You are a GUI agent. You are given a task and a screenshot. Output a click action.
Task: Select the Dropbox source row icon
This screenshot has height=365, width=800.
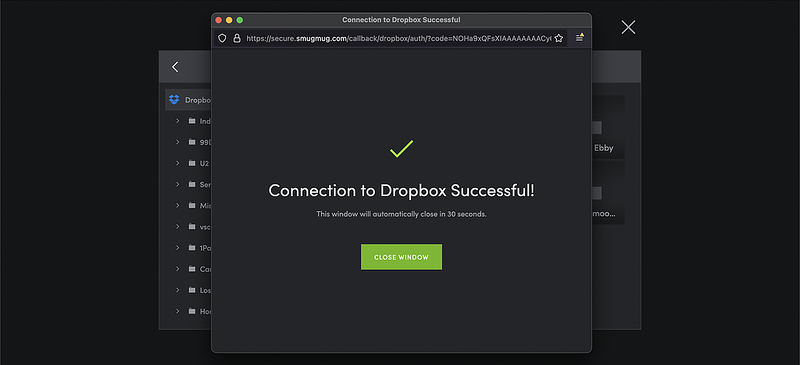[174, 100]
